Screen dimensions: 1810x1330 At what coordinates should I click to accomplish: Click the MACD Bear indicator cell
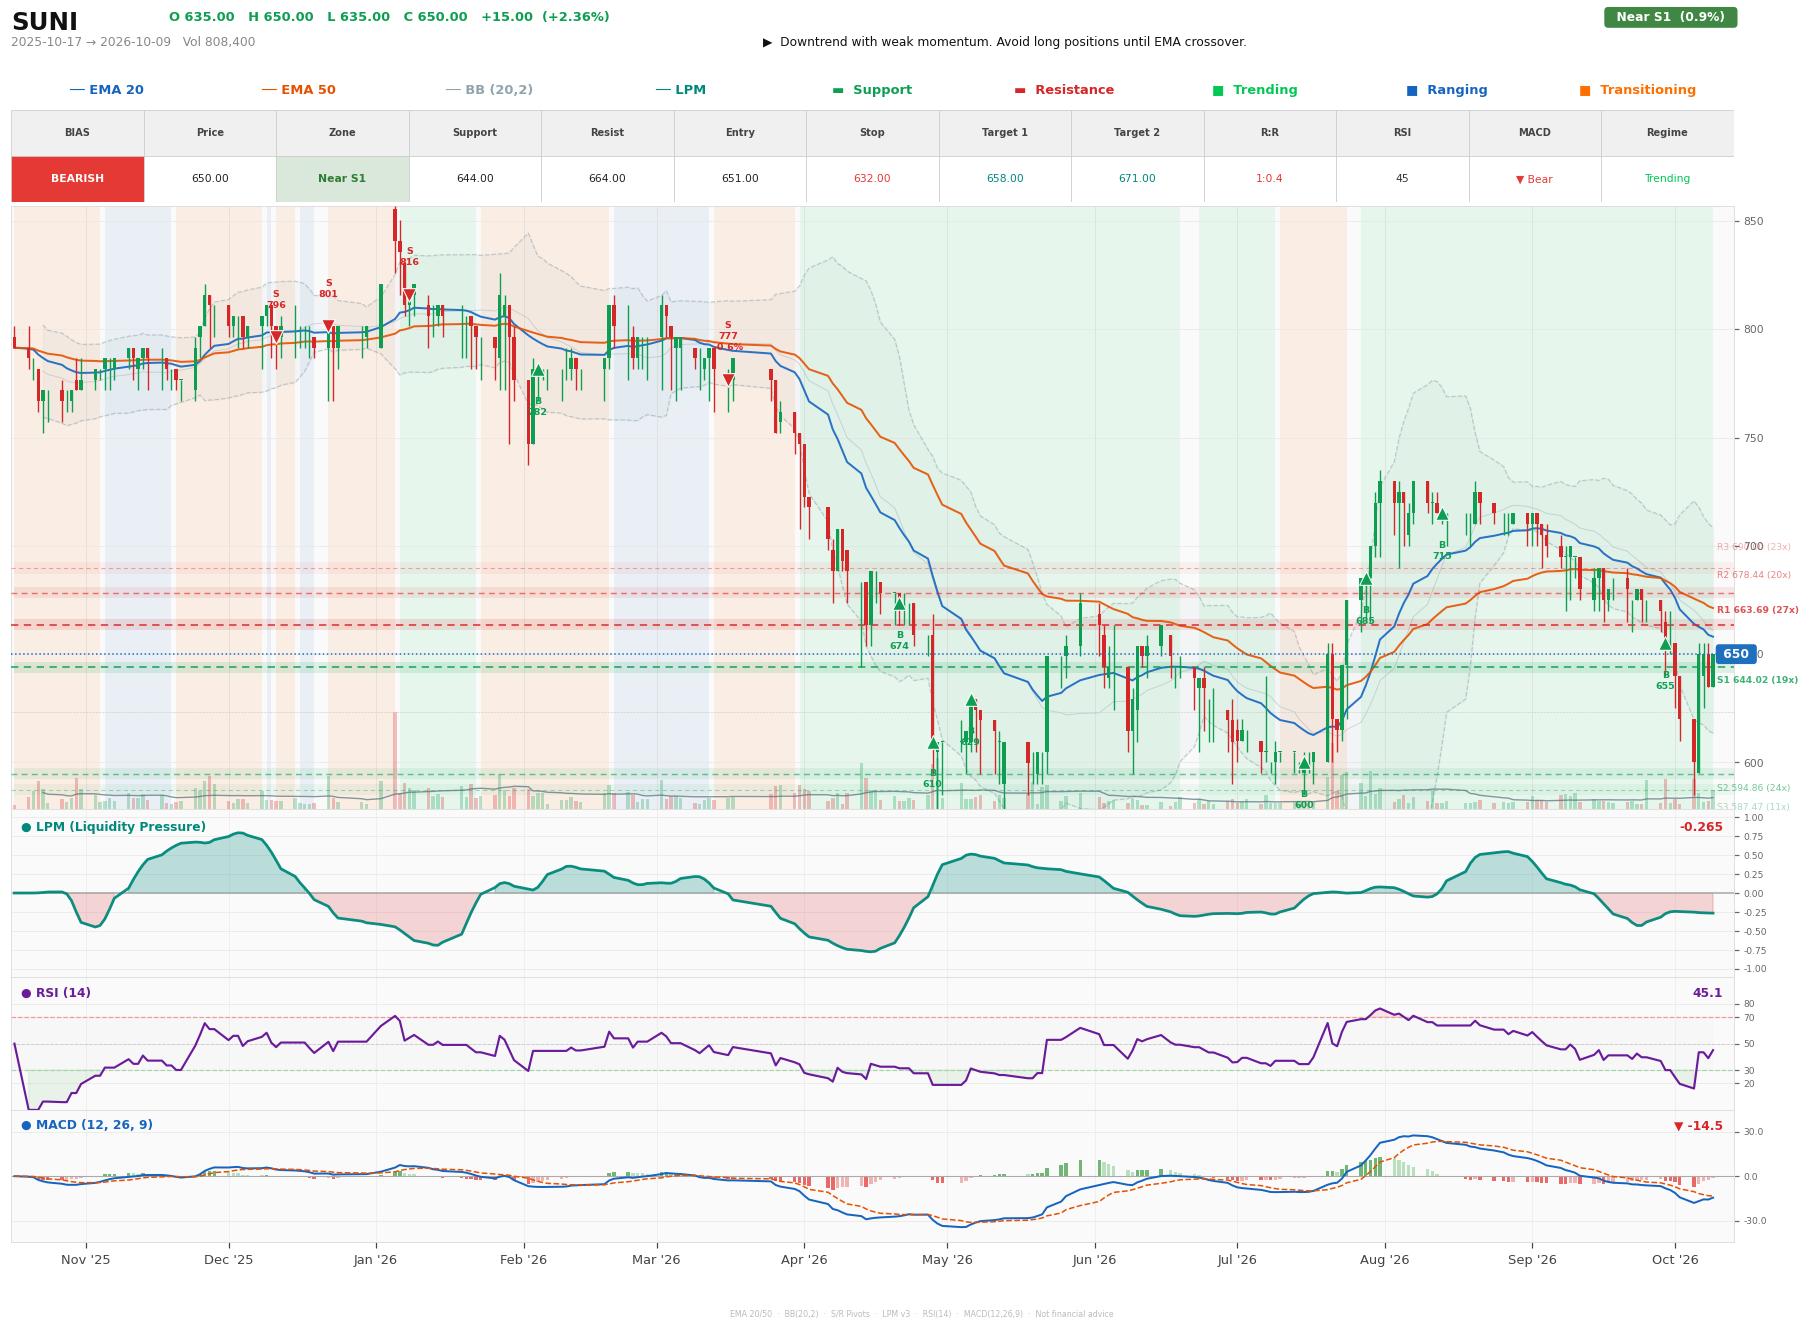coord(1534,179)
